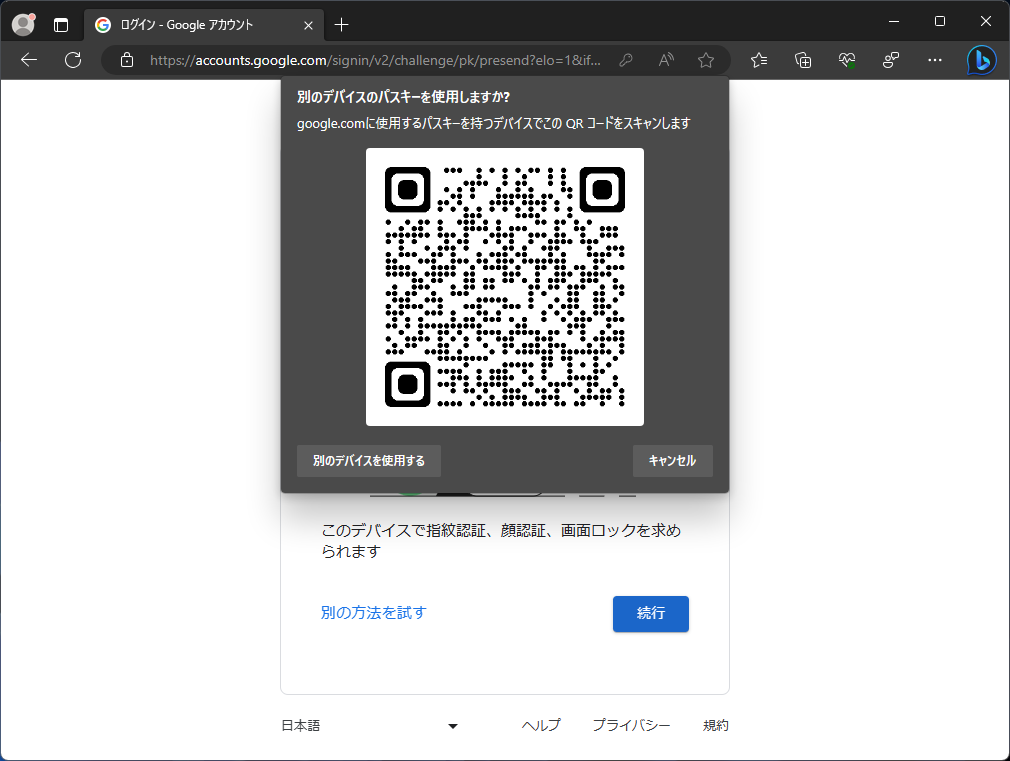Viewport: 1010px width, 761px height.
Task: Refresh the current page
Action: 72,60
